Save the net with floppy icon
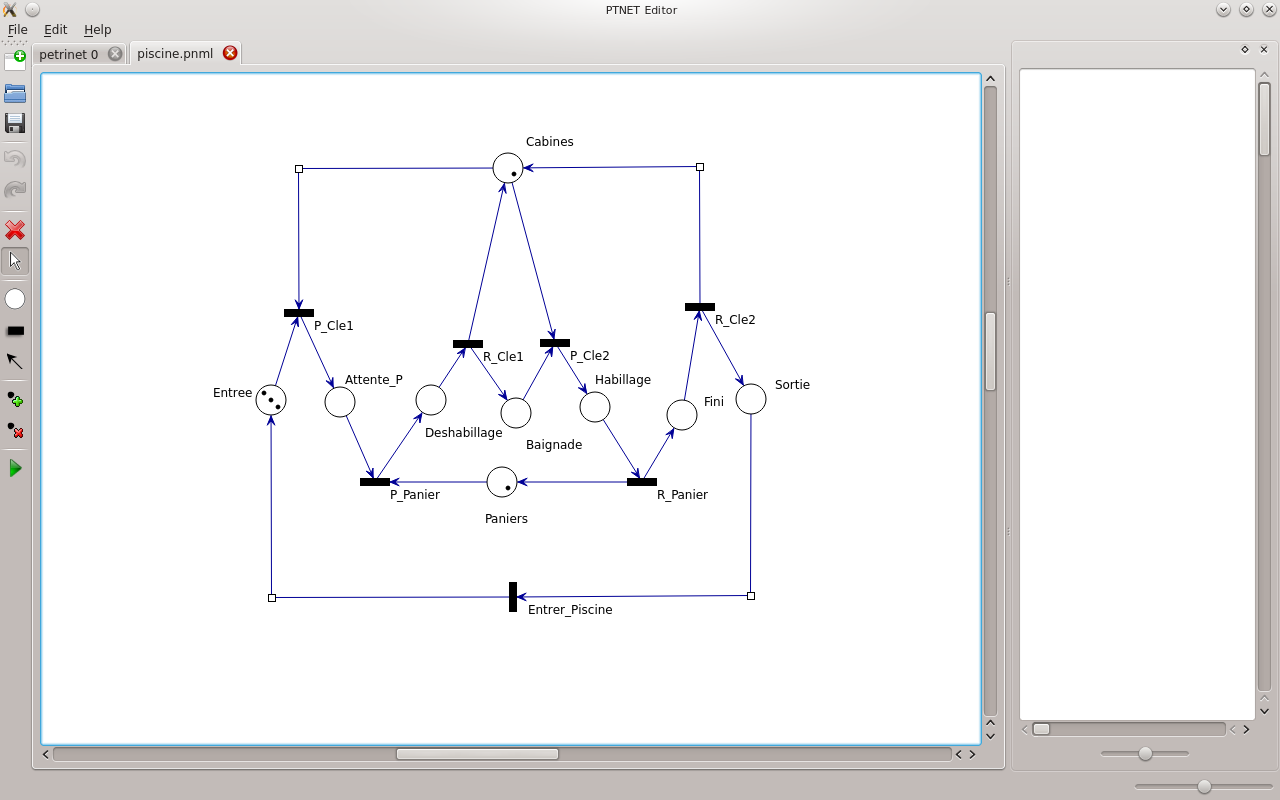The image size is (1280, 800). (x=15, y=123)
